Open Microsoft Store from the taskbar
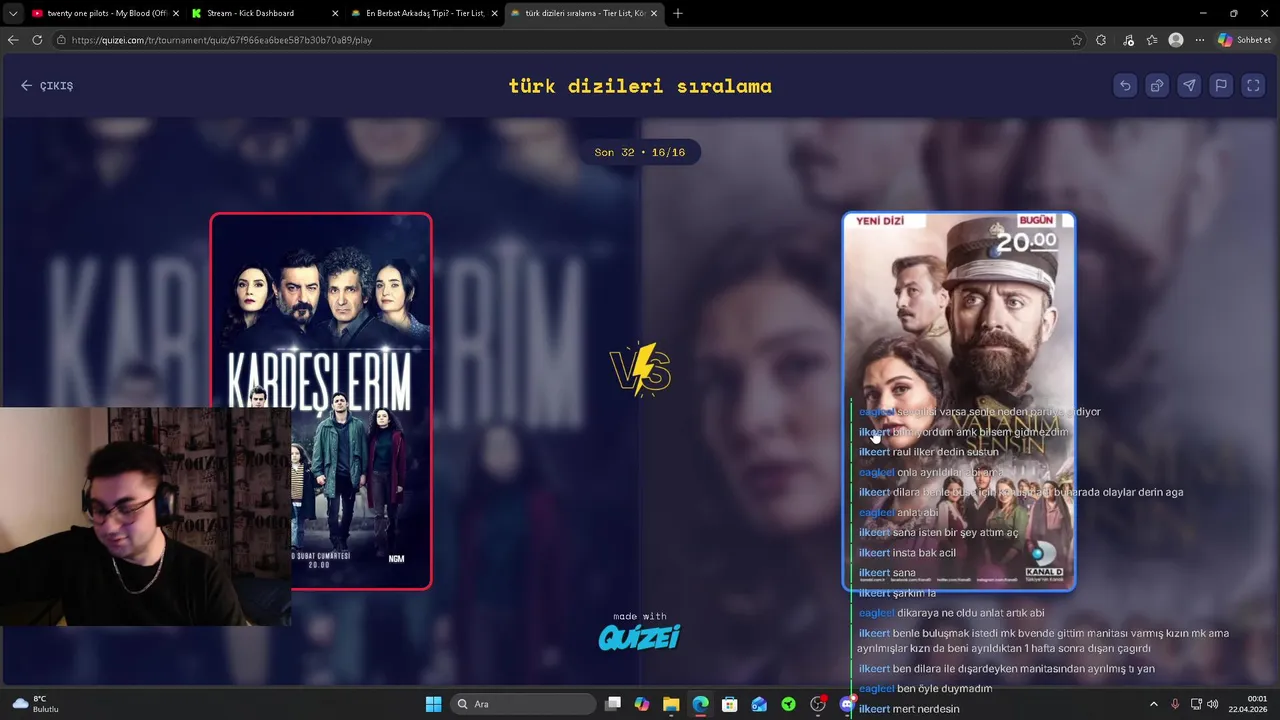 [x=730, y=704]
